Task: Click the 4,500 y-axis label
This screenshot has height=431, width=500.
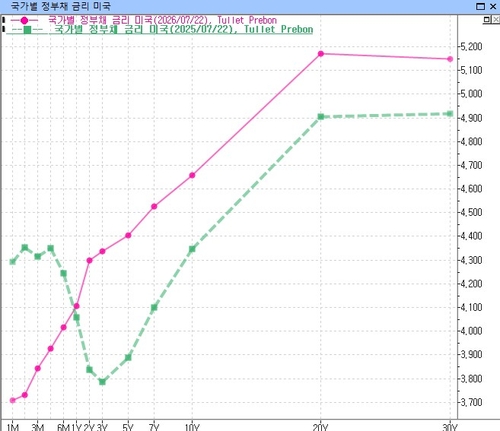Action: [x=471, y=212]
